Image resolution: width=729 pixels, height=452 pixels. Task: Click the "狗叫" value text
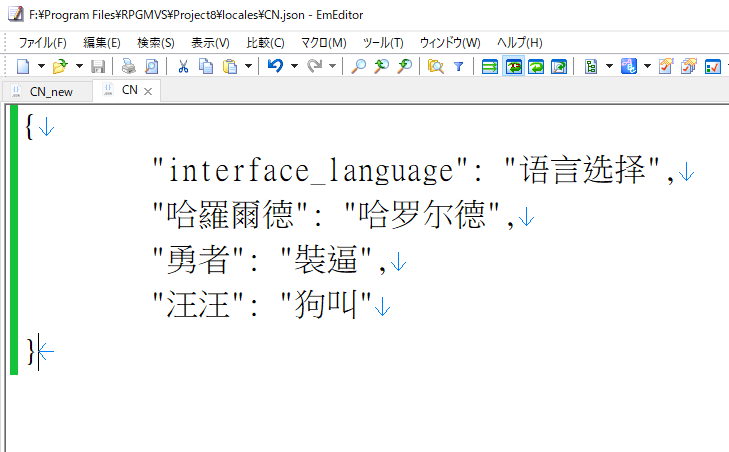pos(326,305)
